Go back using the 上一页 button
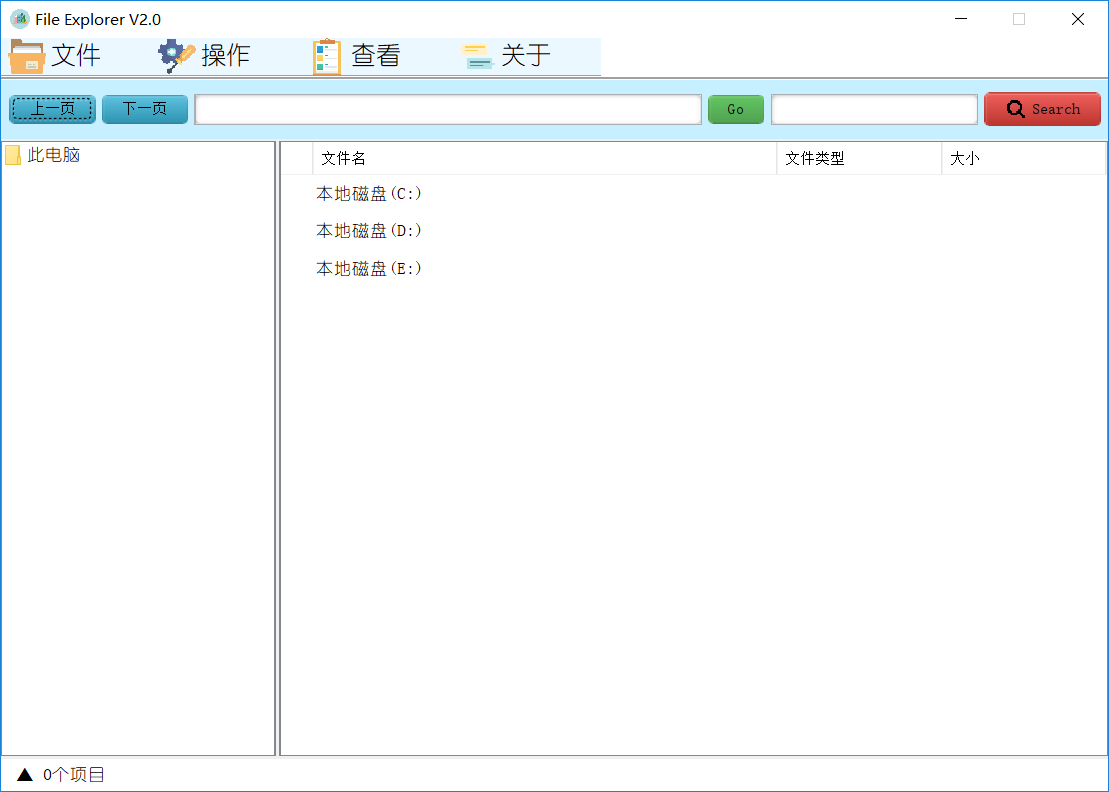Screen dimensions: 1109x792 coord(52,109)
